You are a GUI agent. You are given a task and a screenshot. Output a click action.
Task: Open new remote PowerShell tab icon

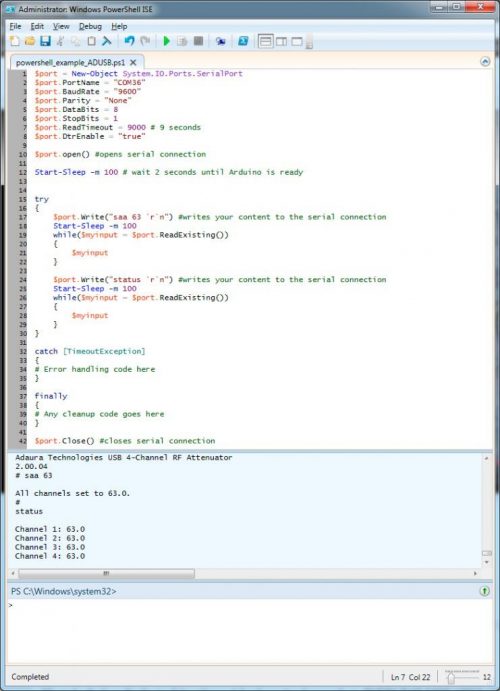[x=221, y=41]
